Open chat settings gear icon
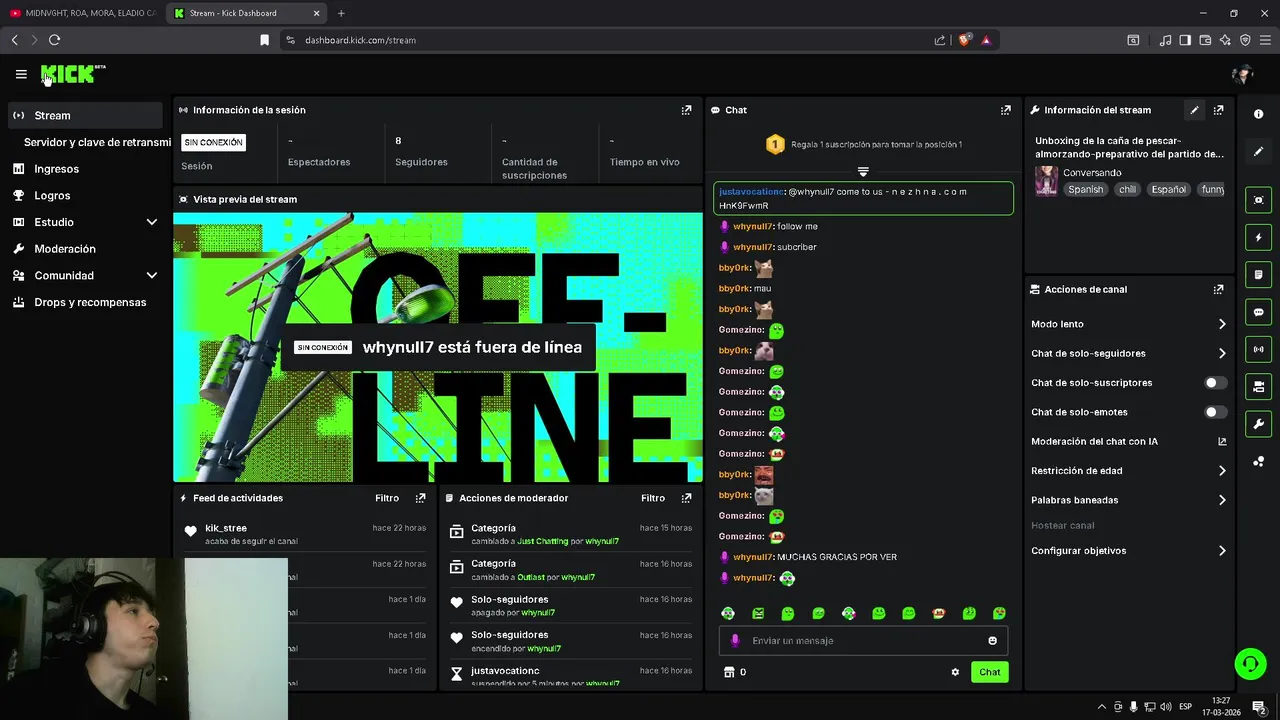The image size is (1280, 720). pyautogui.click(x=955, y=672)
